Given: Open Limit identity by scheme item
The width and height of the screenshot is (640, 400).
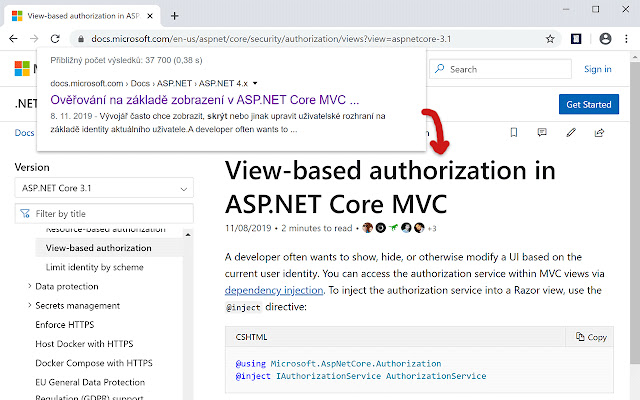Looking at the screenshot, I should tap(95, 267).
